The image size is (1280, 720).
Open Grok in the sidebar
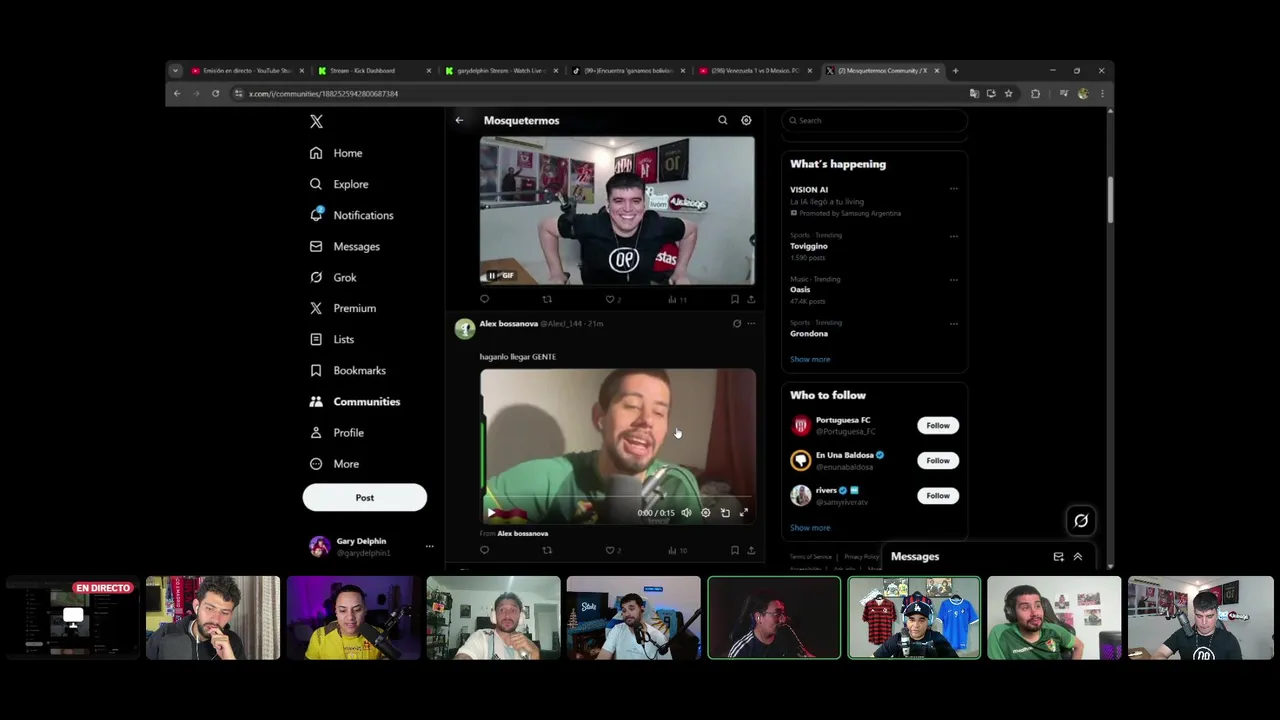333,277
